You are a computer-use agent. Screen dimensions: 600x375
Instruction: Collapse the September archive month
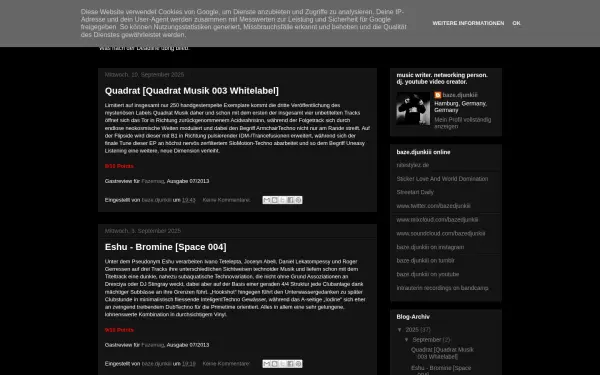point(407,339)
